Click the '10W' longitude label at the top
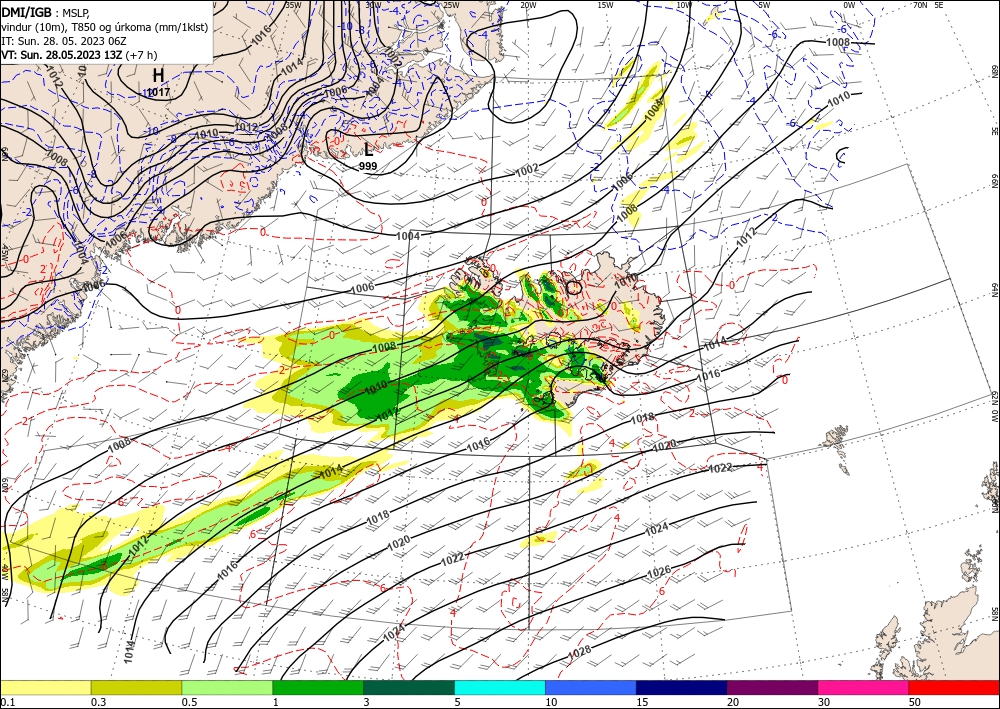The height and width of the screenshot is (709, 1000). (684, 5)
